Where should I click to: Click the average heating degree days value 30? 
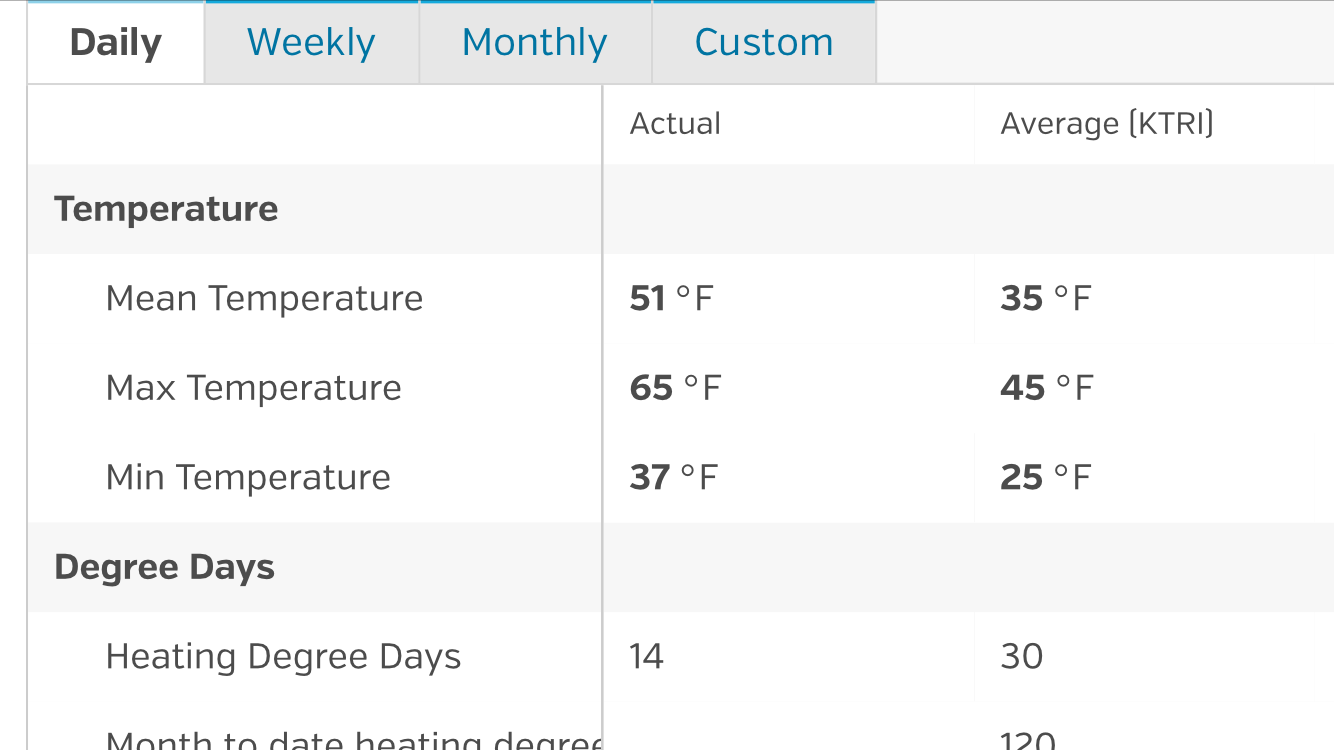pos(1021,657)
